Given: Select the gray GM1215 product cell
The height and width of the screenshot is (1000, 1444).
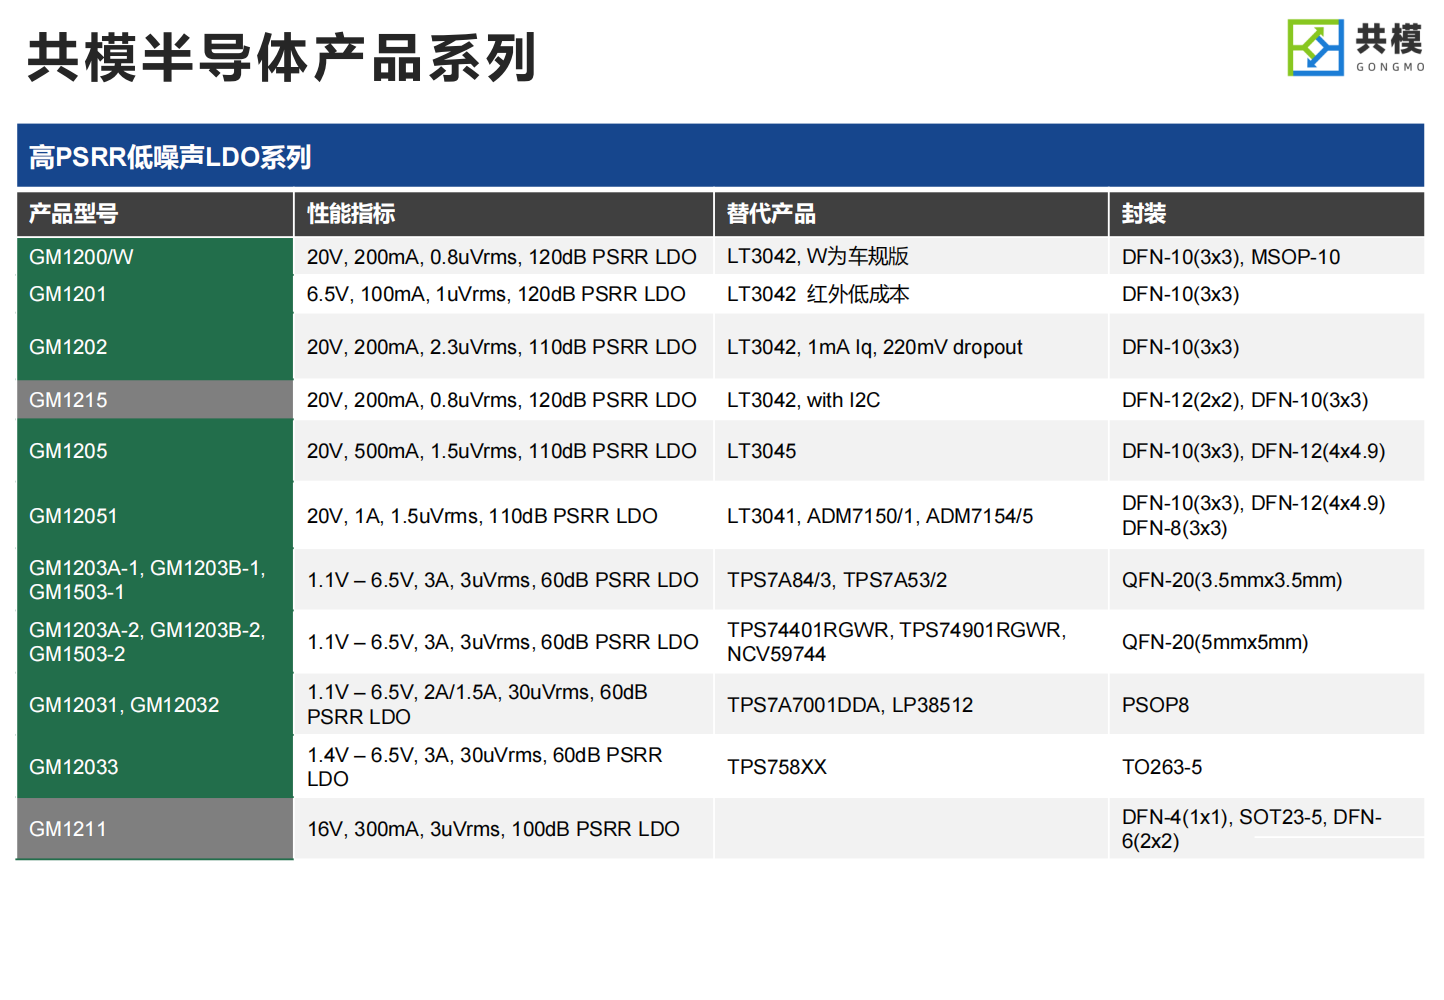Looking at the screenshot, I should [x=68, y=400].
